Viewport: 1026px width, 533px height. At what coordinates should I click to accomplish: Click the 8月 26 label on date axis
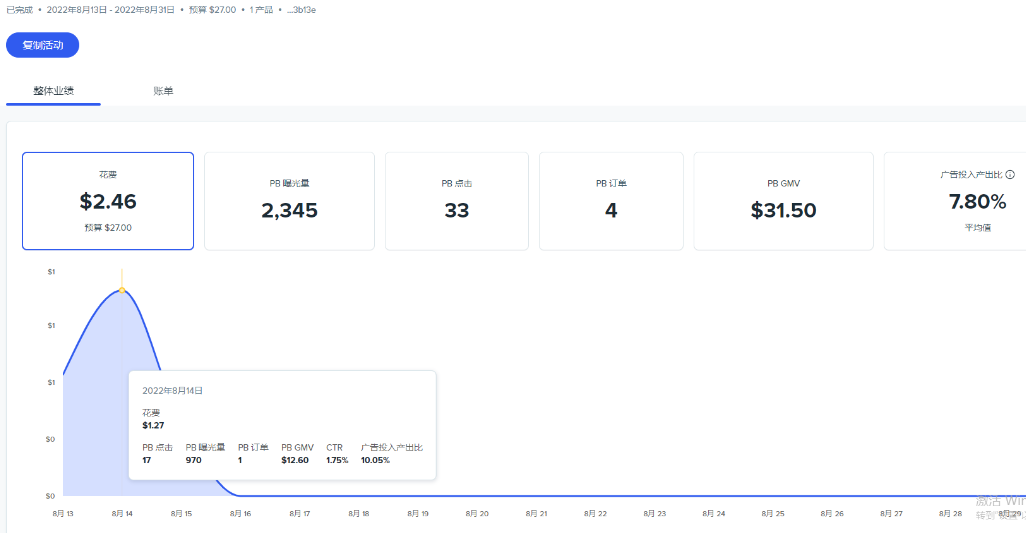832,513
